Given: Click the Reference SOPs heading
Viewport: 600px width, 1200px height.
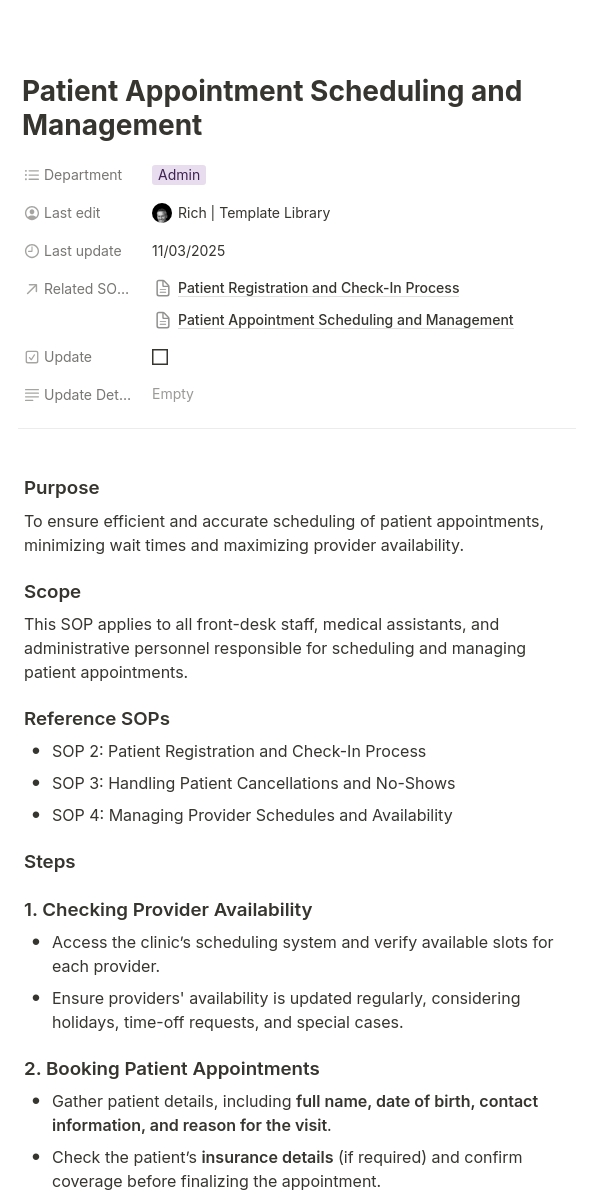Looking at the screenshot, I should click(97, 719).
